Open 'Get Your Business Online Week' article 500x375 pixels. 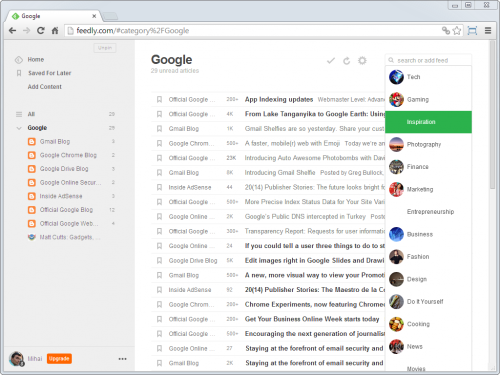pos(312,319)
